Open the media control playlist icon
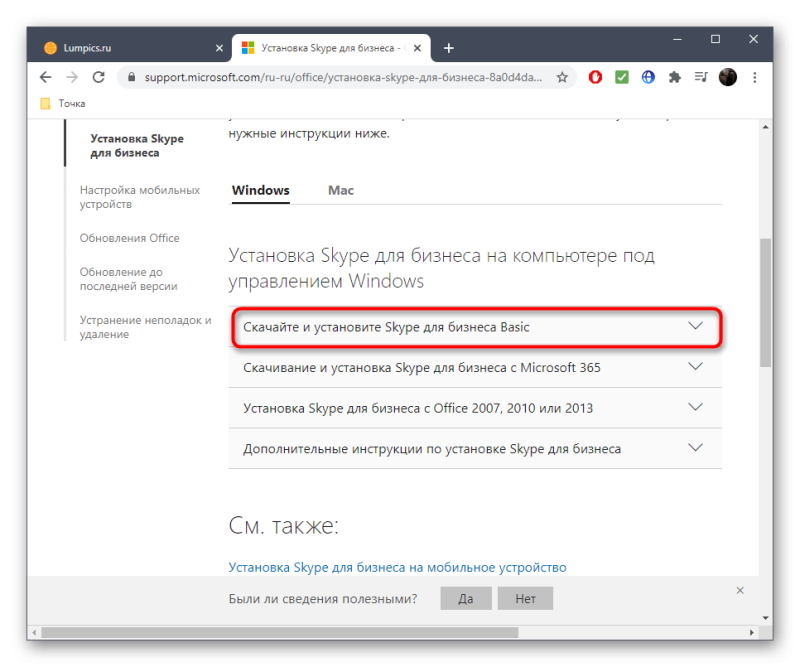The width and height of the screenshot is (800, 667). coord(701,77)
